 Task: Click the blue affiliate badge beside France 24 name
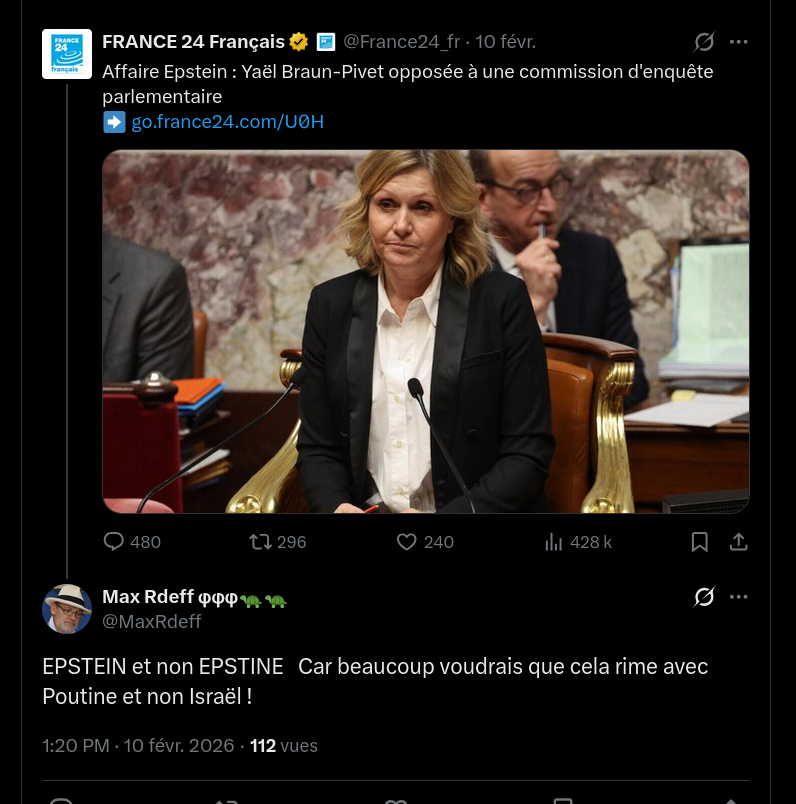coord(325,42)
